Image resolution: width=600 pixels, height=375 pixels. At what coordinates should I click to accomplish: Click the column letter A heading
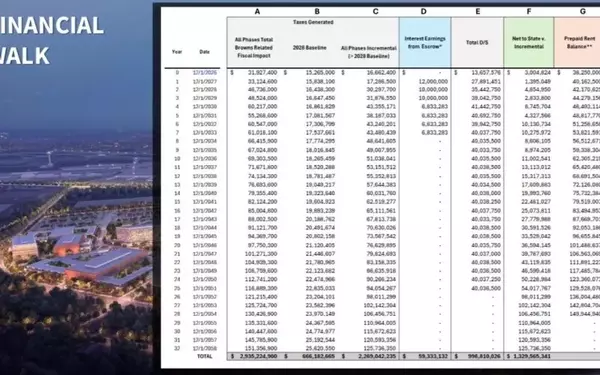pyautogui.click(x=257, y=11)
